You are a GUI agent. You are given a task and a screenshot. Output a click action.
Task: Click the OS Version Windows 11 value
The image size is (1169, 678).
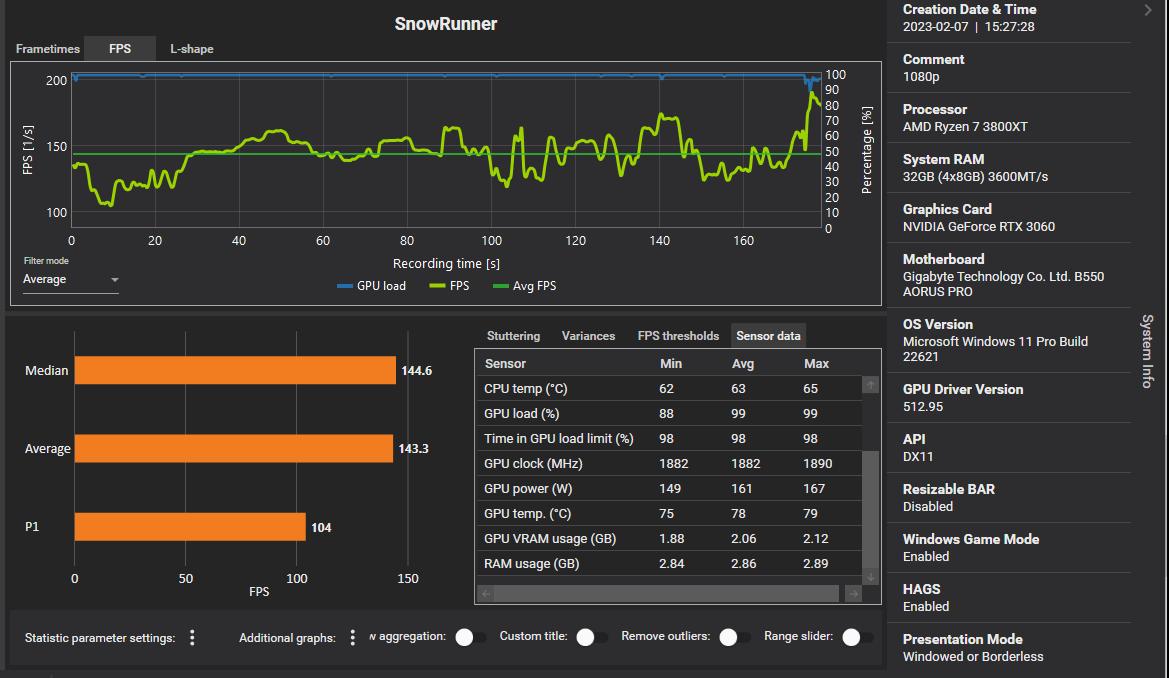click(995, 348)
